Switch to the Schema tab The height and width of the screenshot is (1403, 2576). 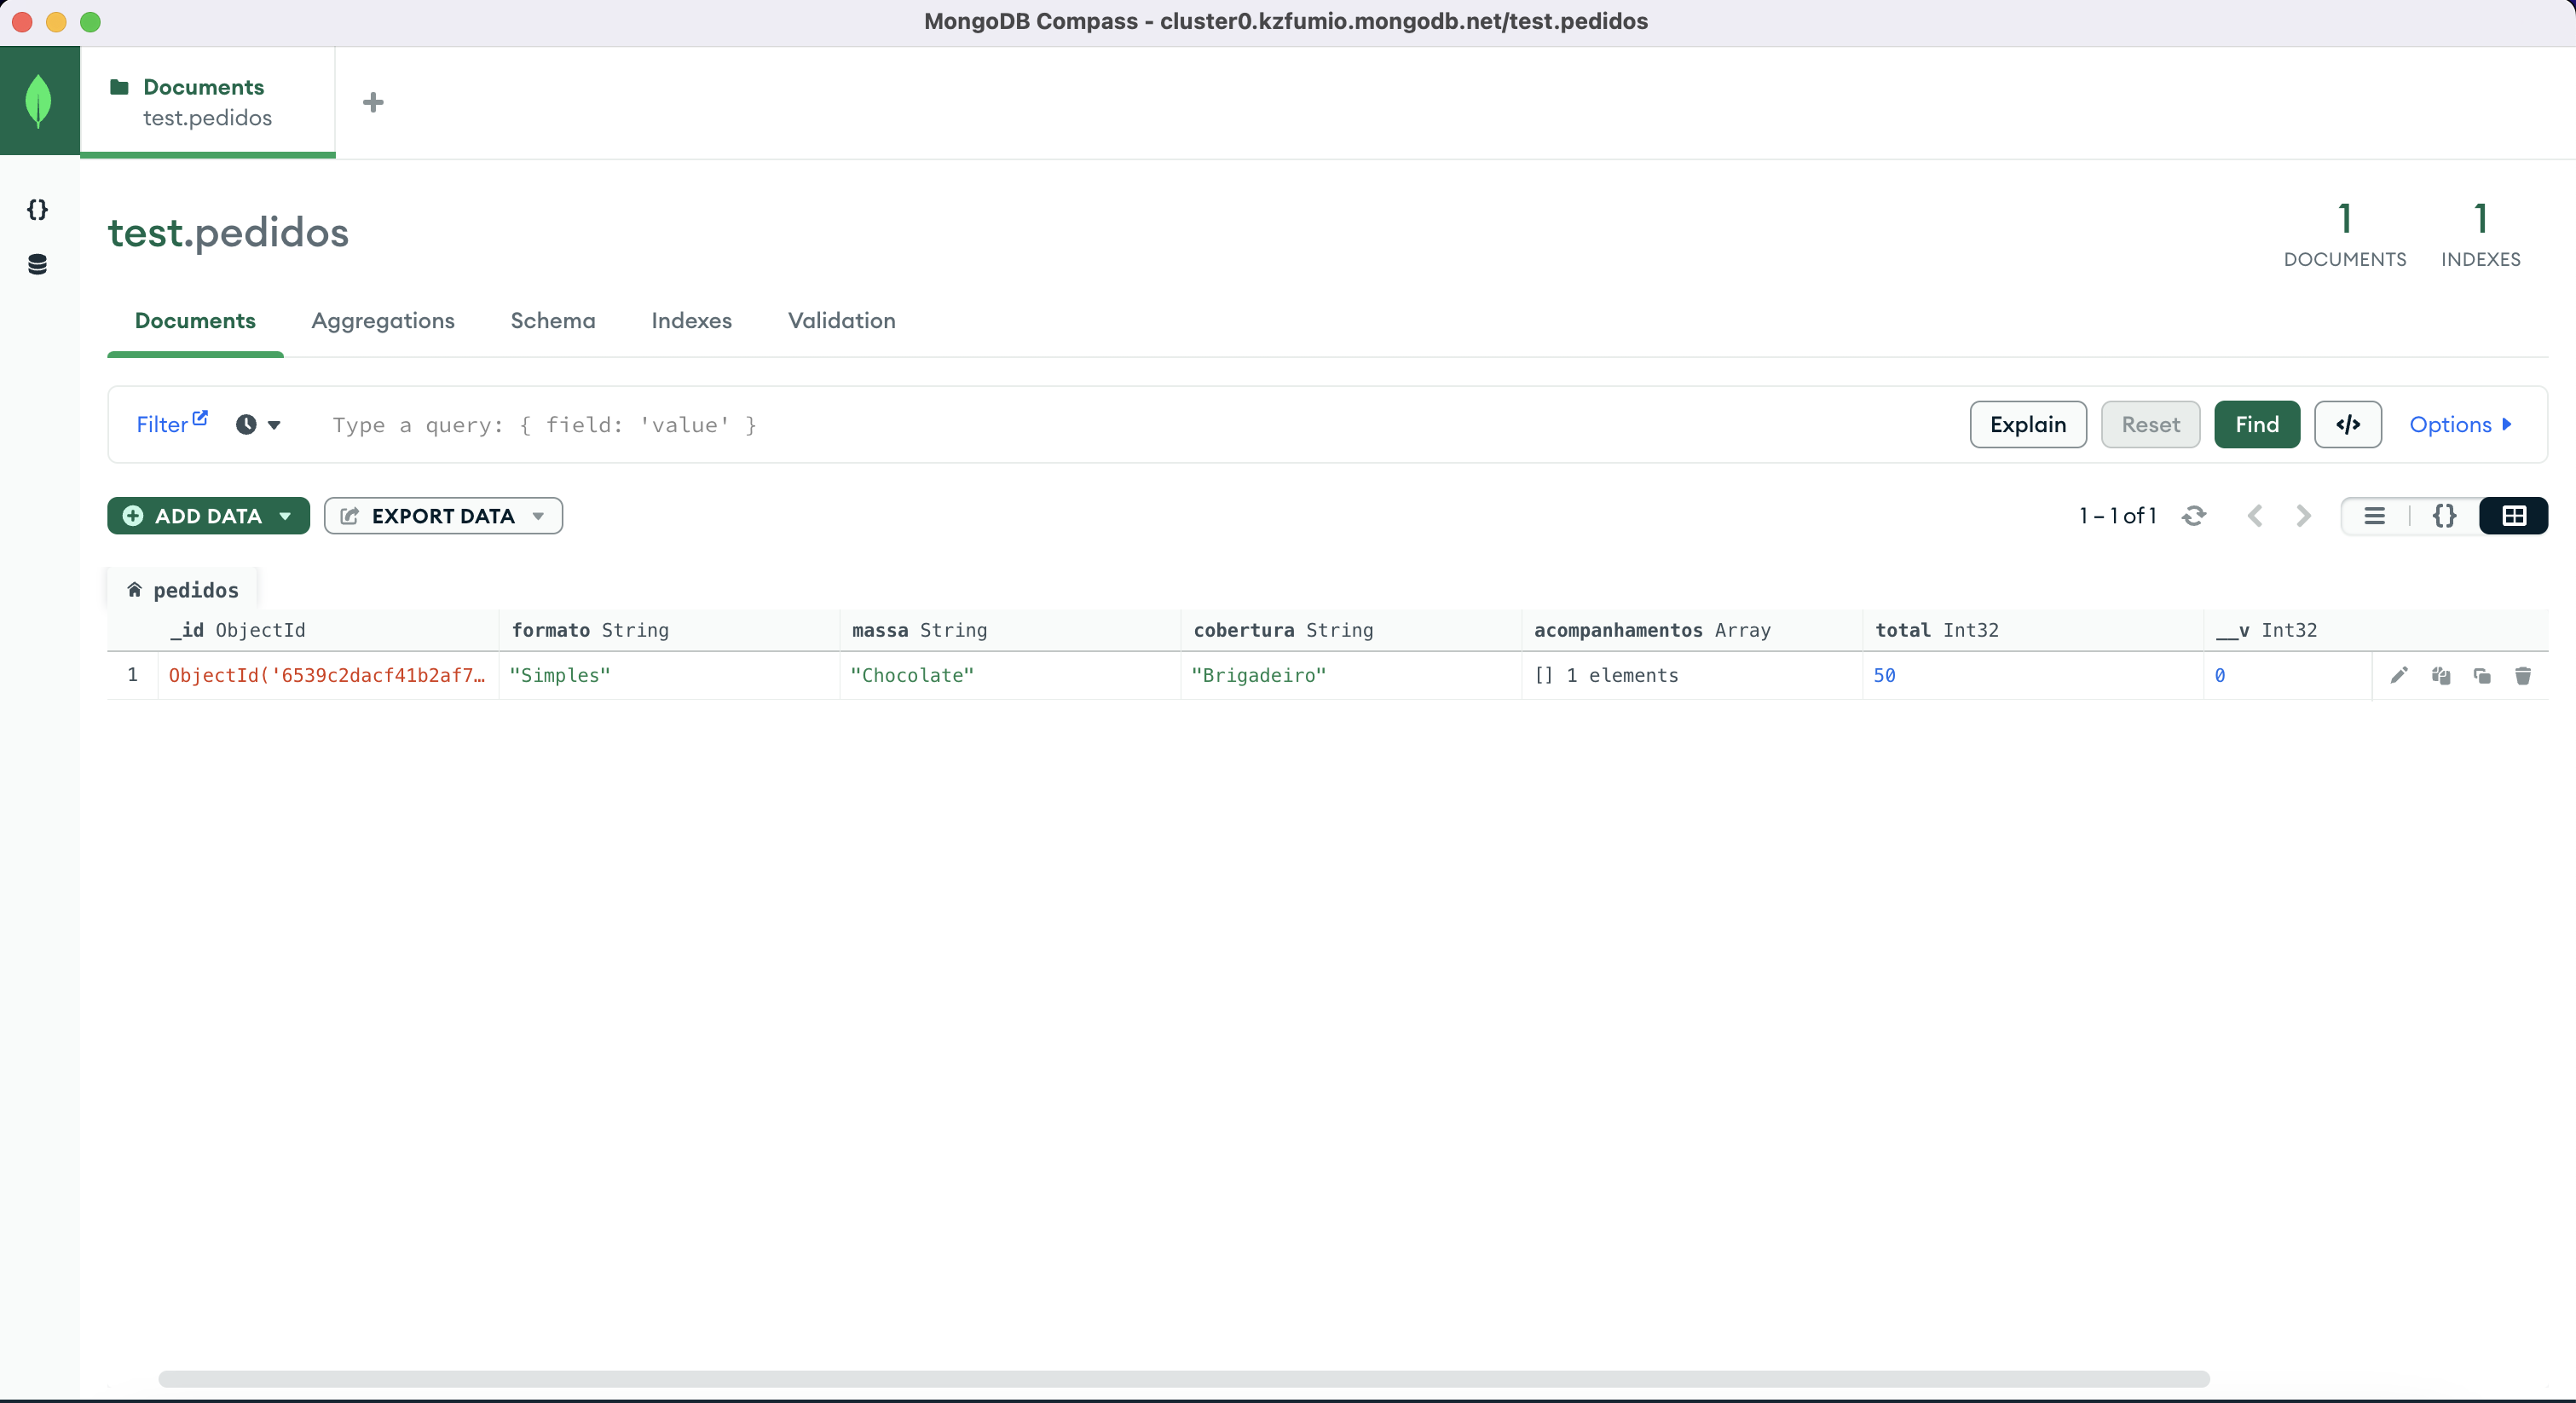click(x=552, y=320)
